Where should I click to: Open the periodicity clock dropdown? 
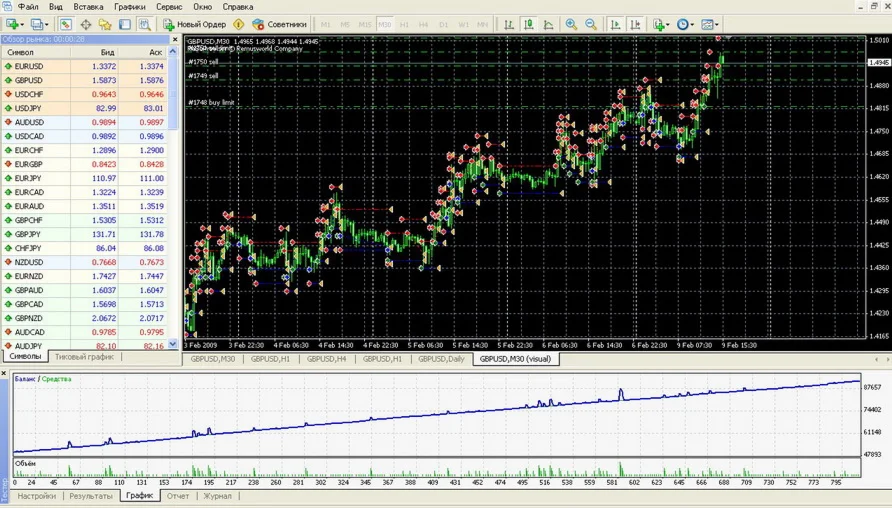tap(685, 24)
